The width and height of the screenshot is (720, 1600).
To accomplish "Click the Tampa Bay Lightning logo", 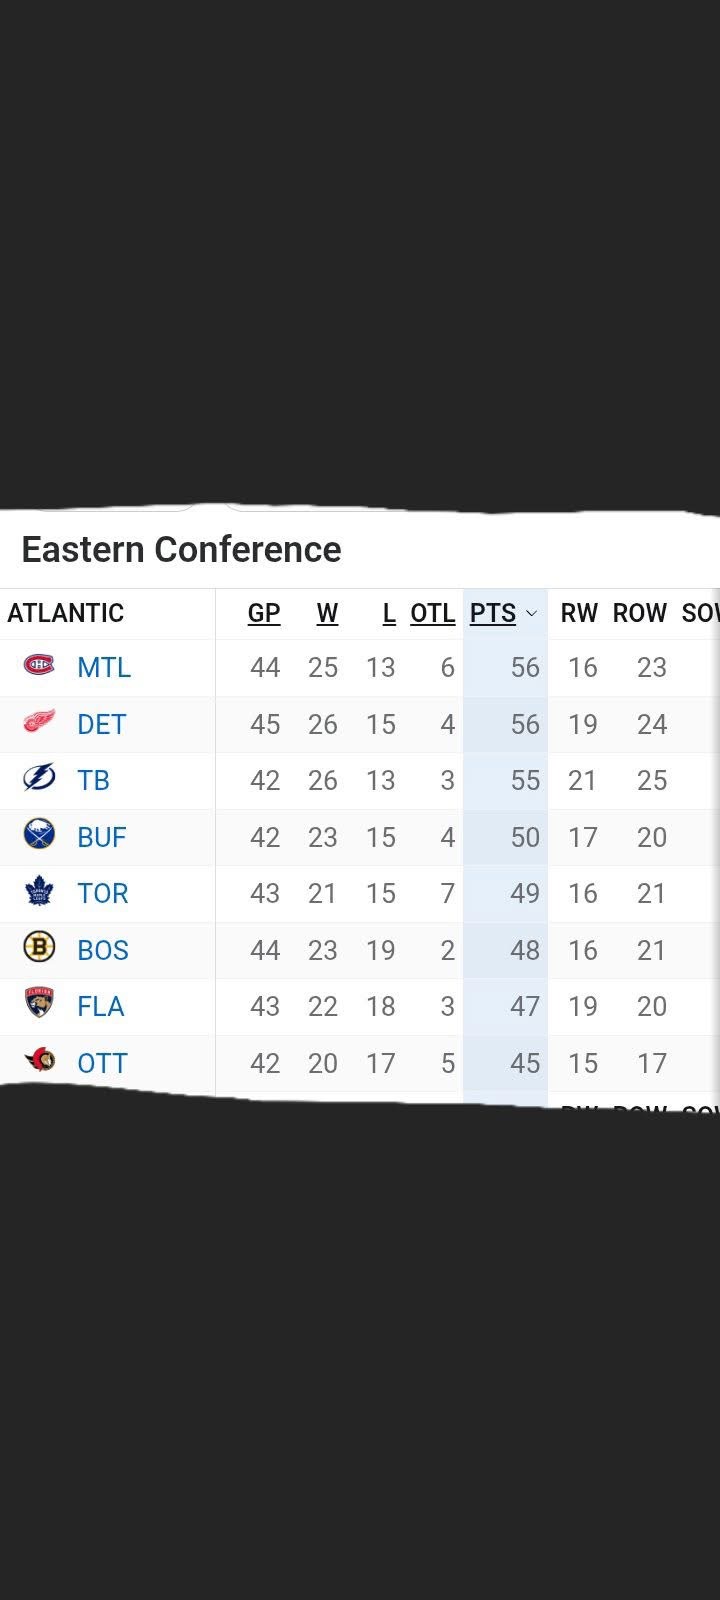I will pos(39,778).
